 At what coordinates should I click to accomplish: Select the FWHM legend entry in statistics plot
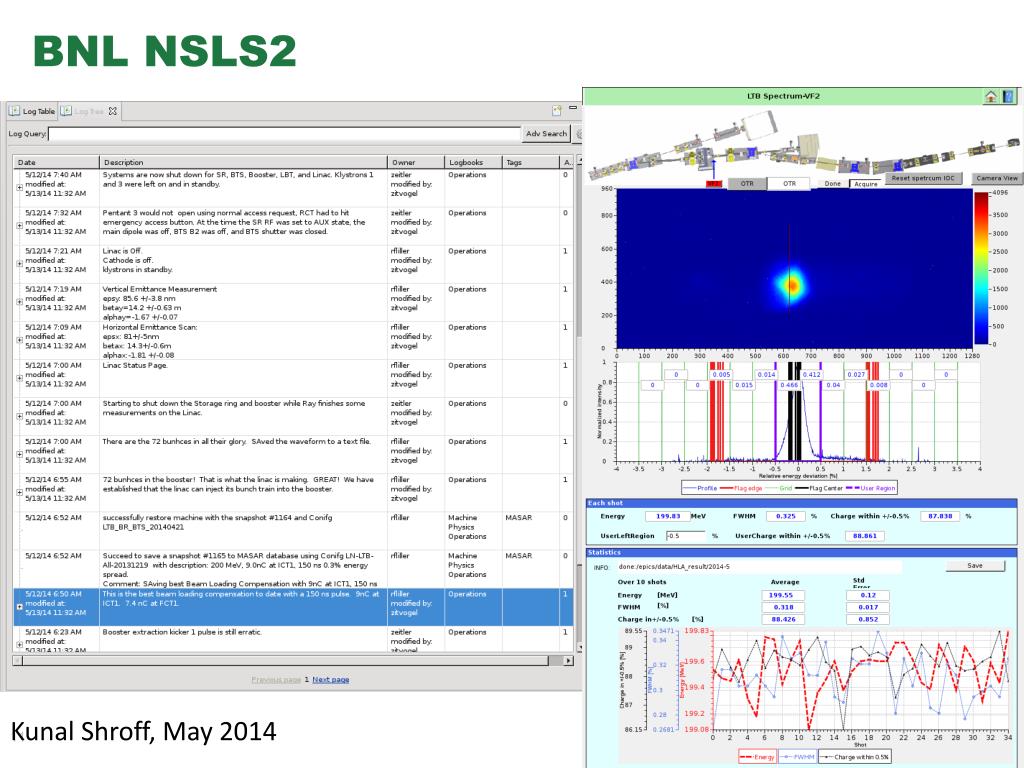tap(796, 757)
